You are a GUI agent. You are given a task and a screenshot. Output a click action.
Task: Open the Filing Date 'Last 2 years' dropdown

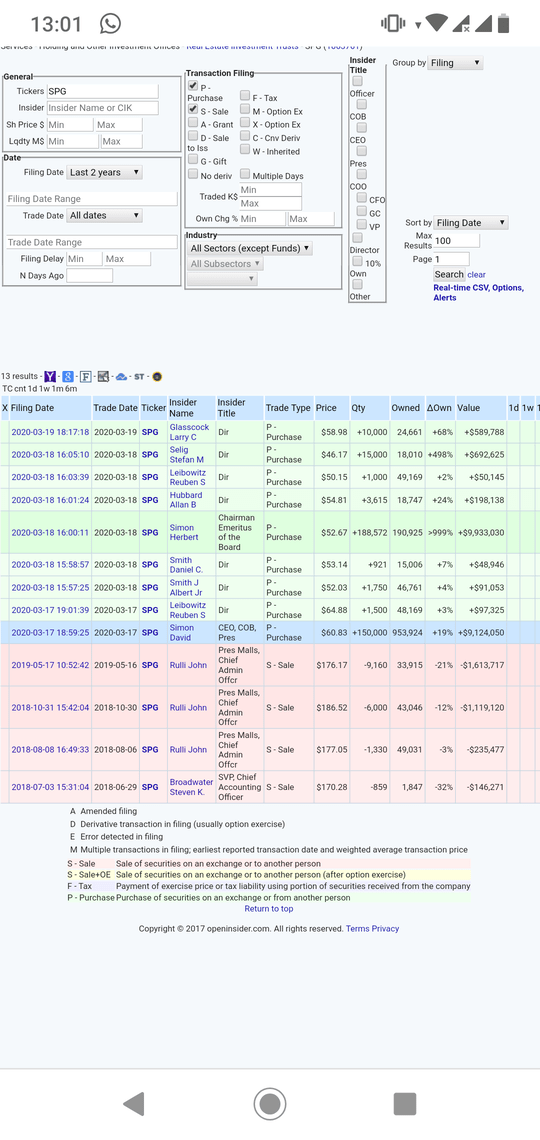[105, 172]
